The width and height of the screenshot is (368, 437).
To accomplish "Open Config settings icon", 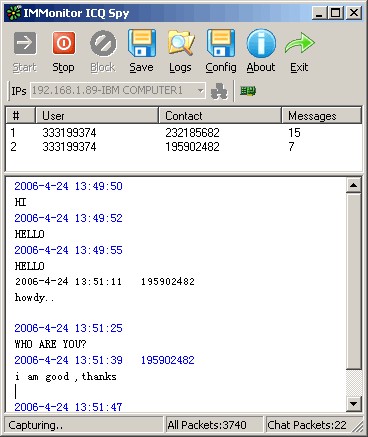I will tap(221, 43).
